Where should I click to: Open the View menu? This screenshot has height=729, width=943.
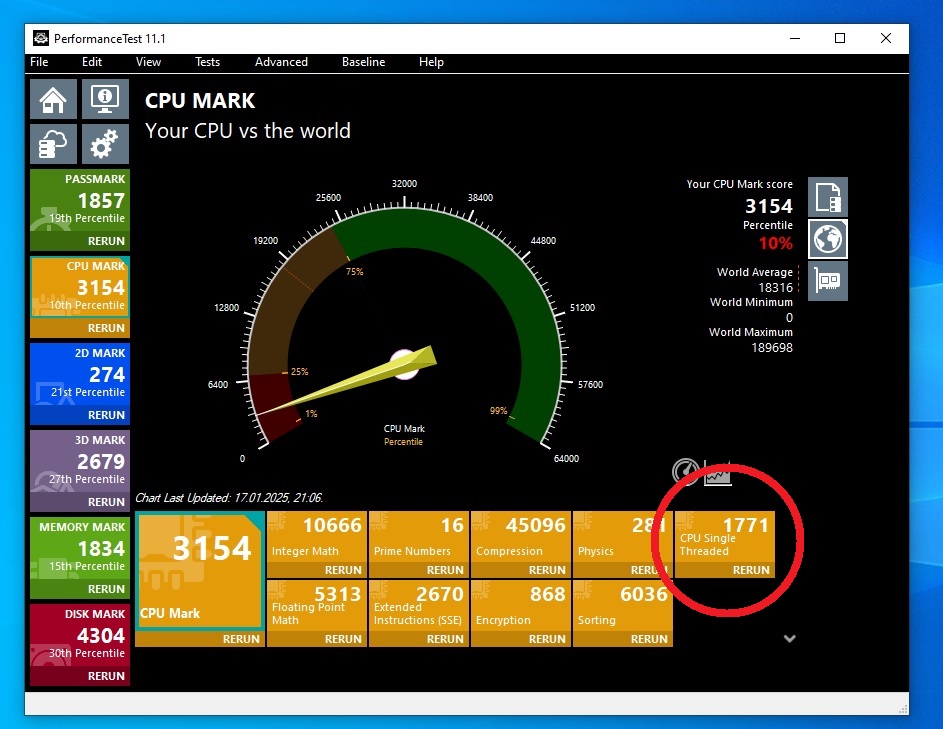tap(148, 62)
